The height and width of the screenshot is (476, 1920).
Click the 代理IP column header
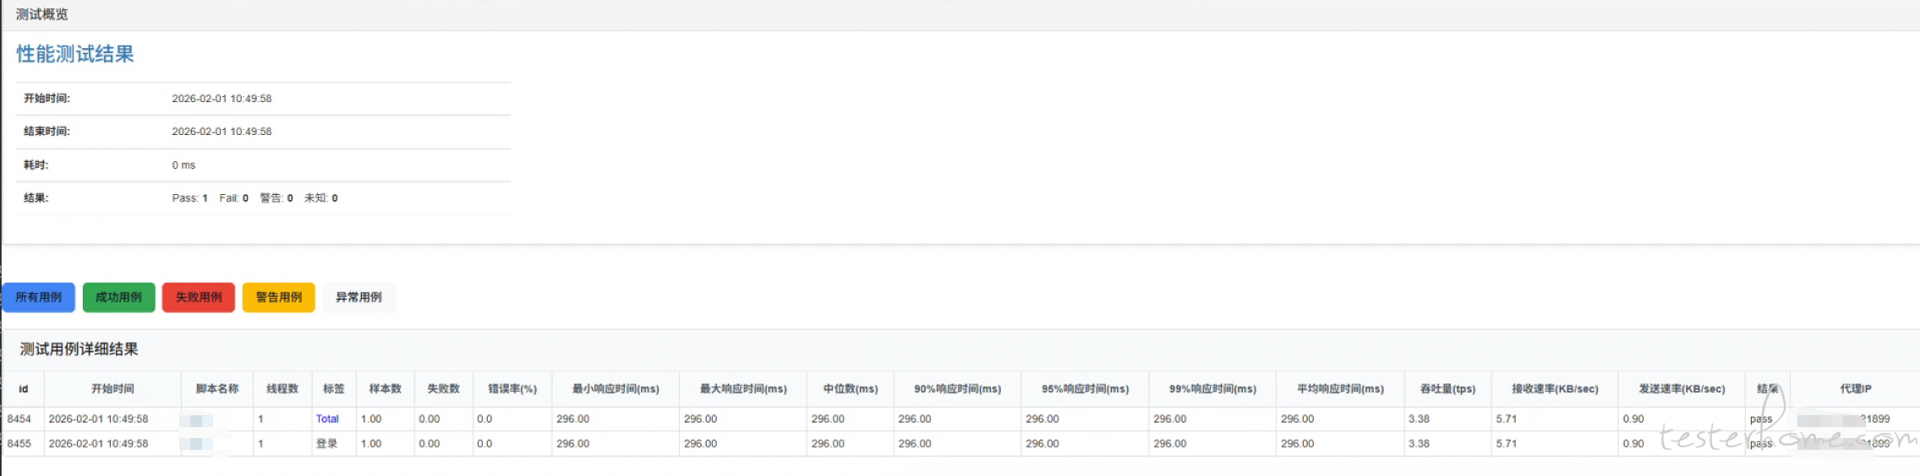[x=1855, y=389]
